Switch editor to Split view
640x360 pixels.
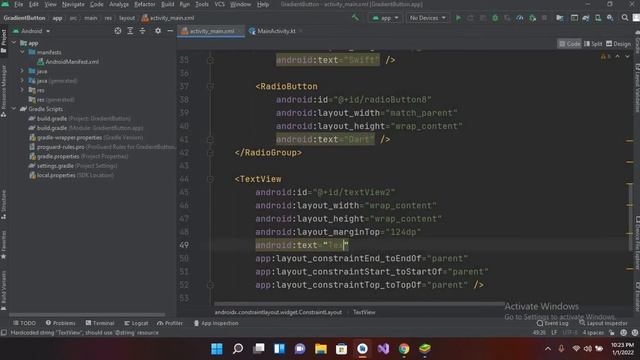(x=593, y=44)
